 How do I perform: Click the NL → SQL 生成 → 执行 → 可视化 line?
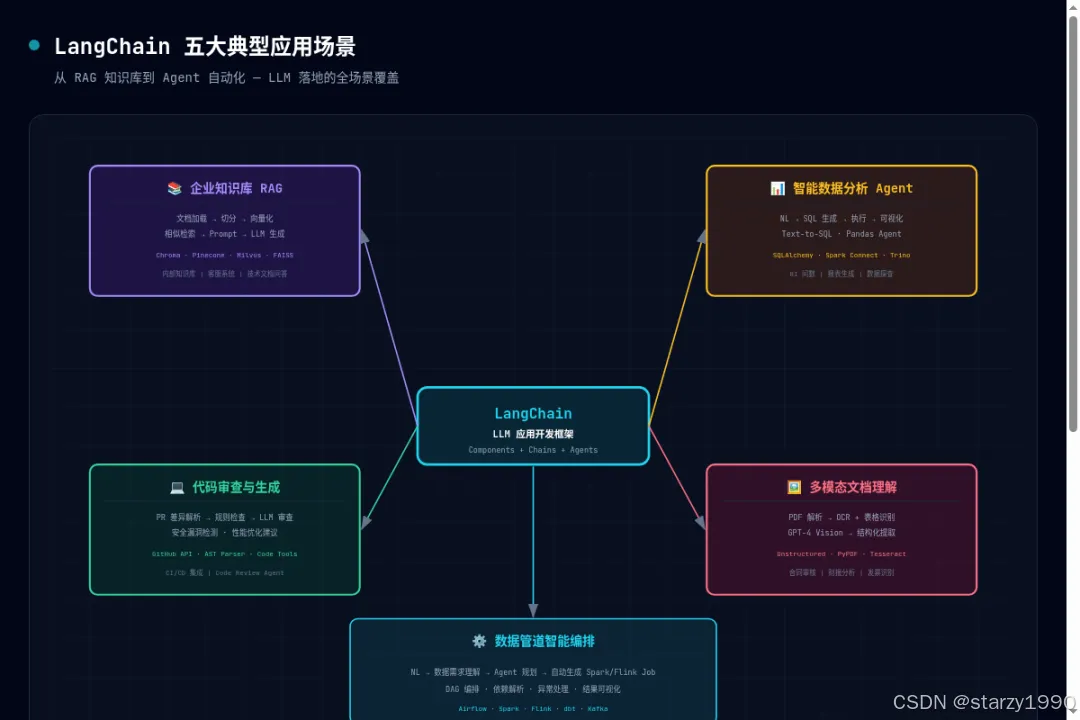click(842, 218)
